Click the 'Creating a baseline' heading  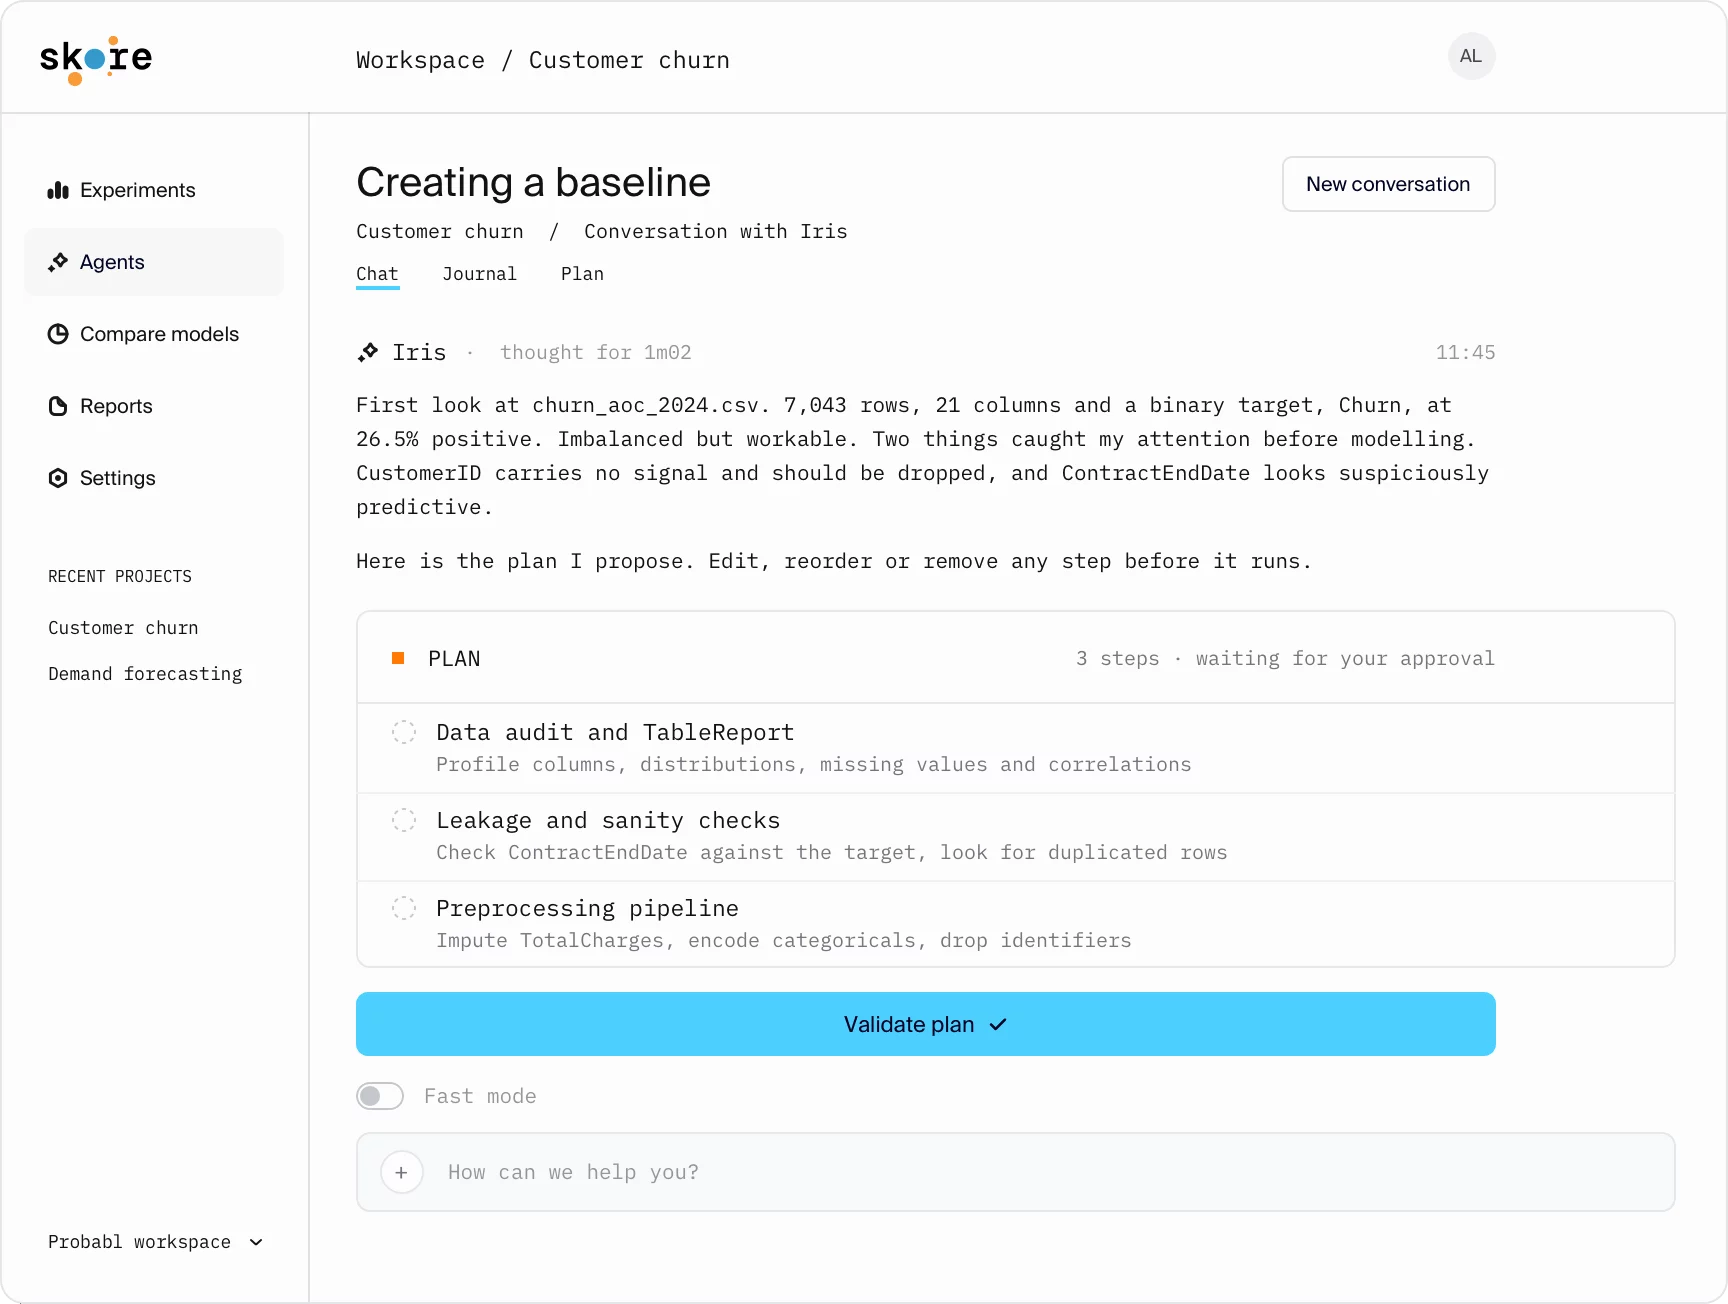tap(533, 182)
